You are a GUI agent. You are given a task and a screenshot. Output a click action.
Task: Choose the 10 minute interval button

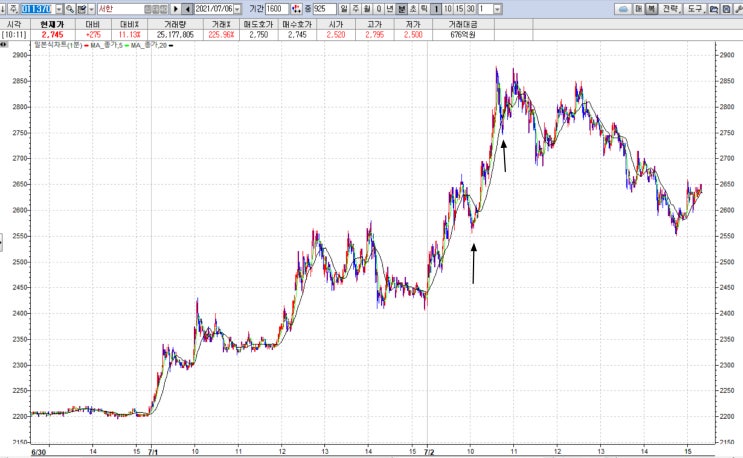[x=448, y=9]
